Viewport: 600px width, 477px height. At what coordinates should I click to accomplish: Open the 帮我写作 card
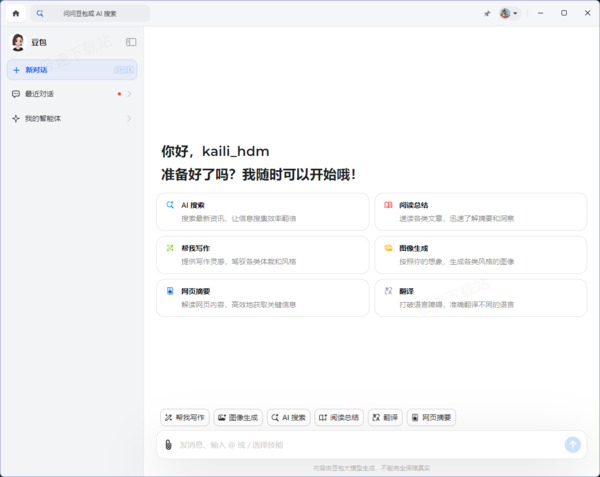[x=263, y=255]
